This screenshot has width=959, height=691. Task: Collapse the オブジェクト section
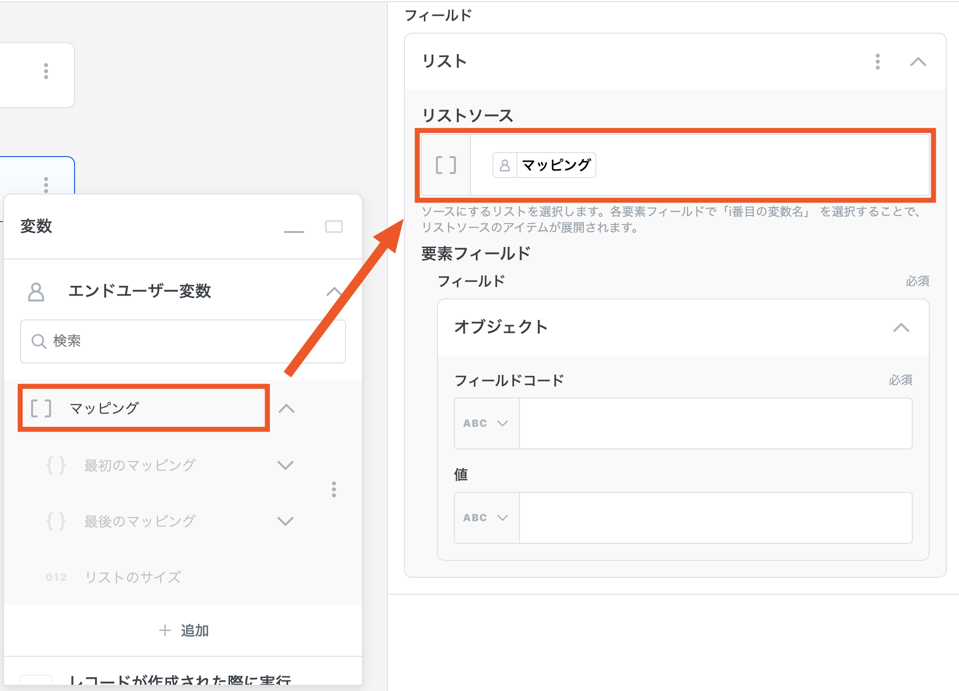pos(900,328)
